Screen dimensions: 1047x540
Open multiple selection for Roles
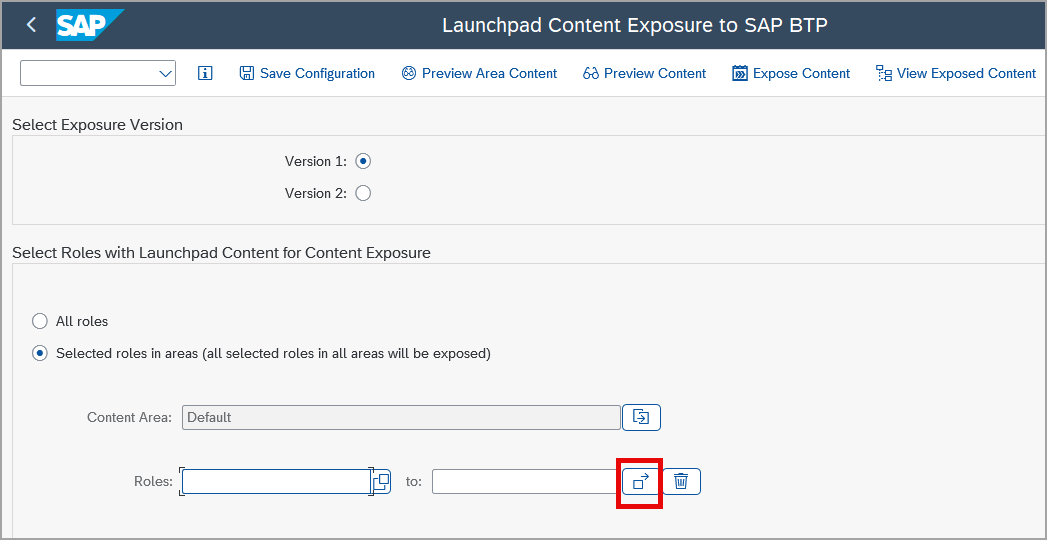(641, 481)
